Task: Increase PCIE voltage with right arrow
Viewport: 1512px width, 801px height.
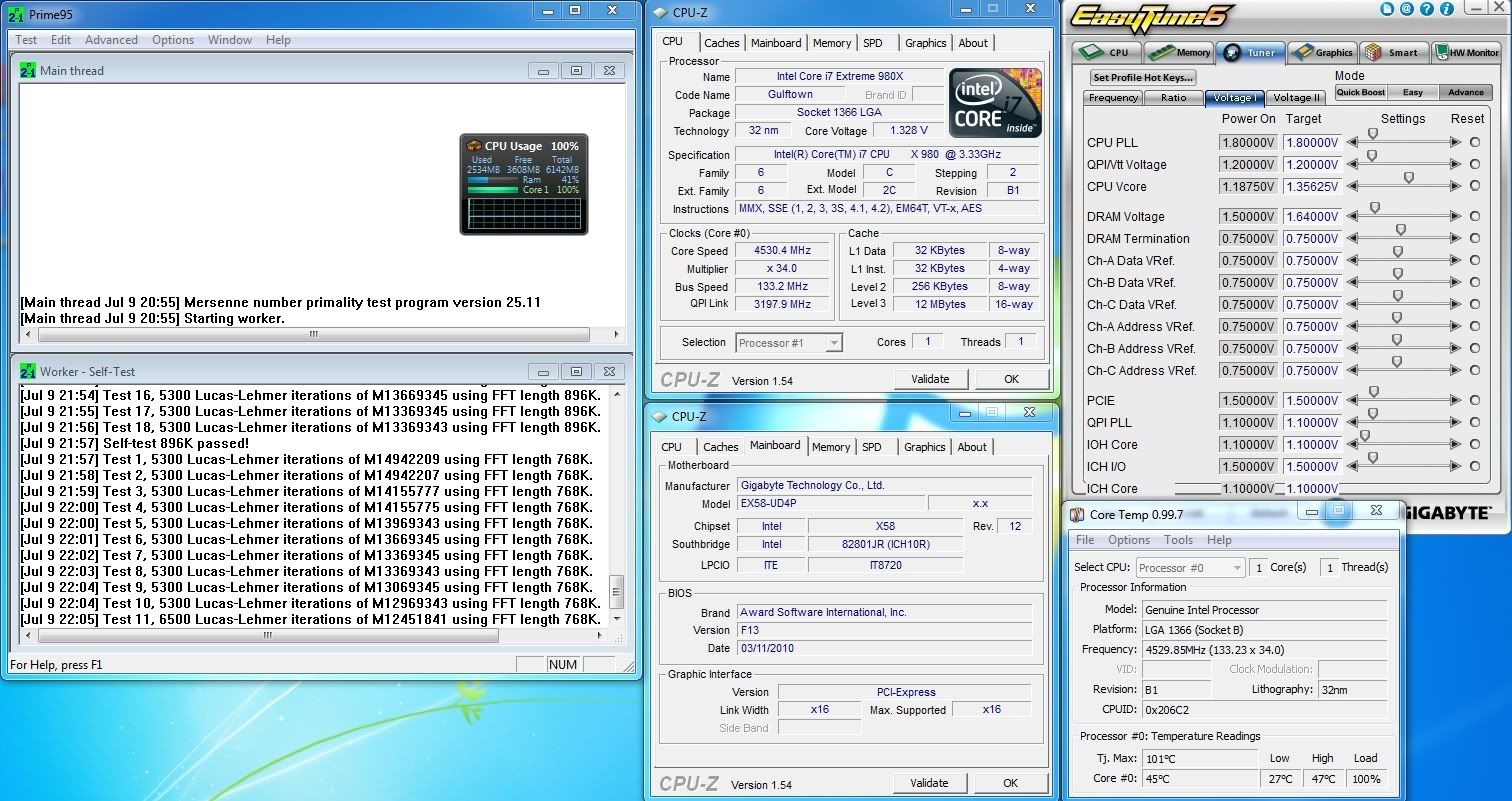Action: tap(1457, 400)
